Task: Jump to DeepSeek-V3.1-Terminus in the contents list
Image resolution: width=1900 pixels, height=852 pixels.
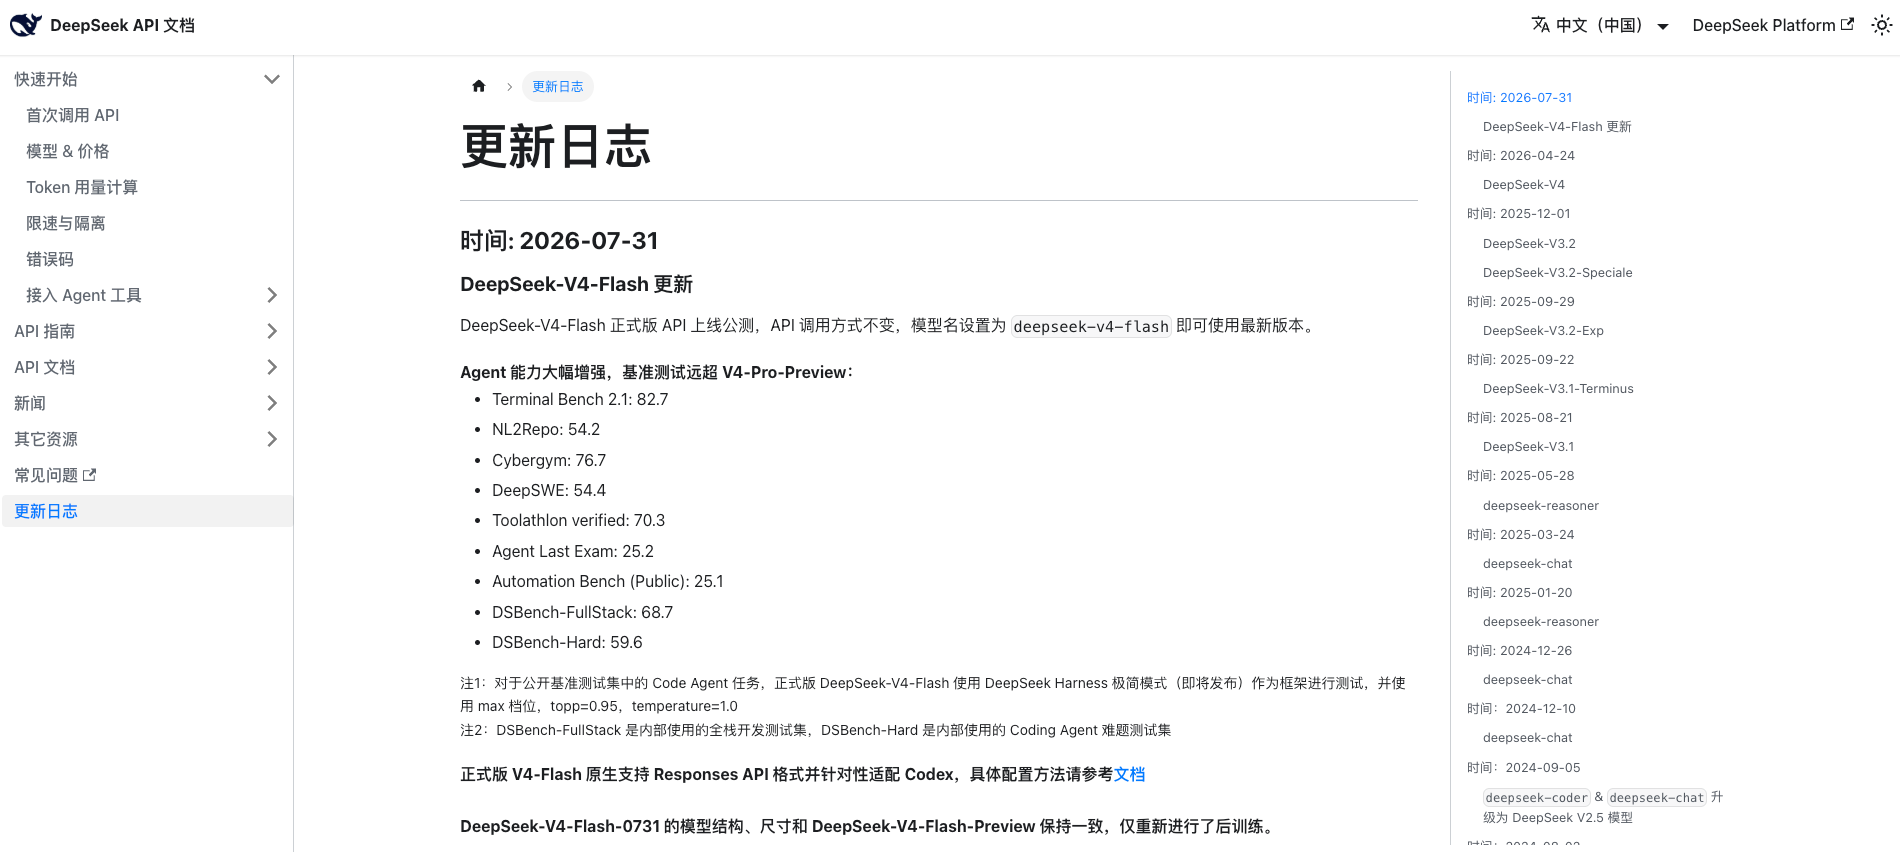Action: coord(1558,388)
